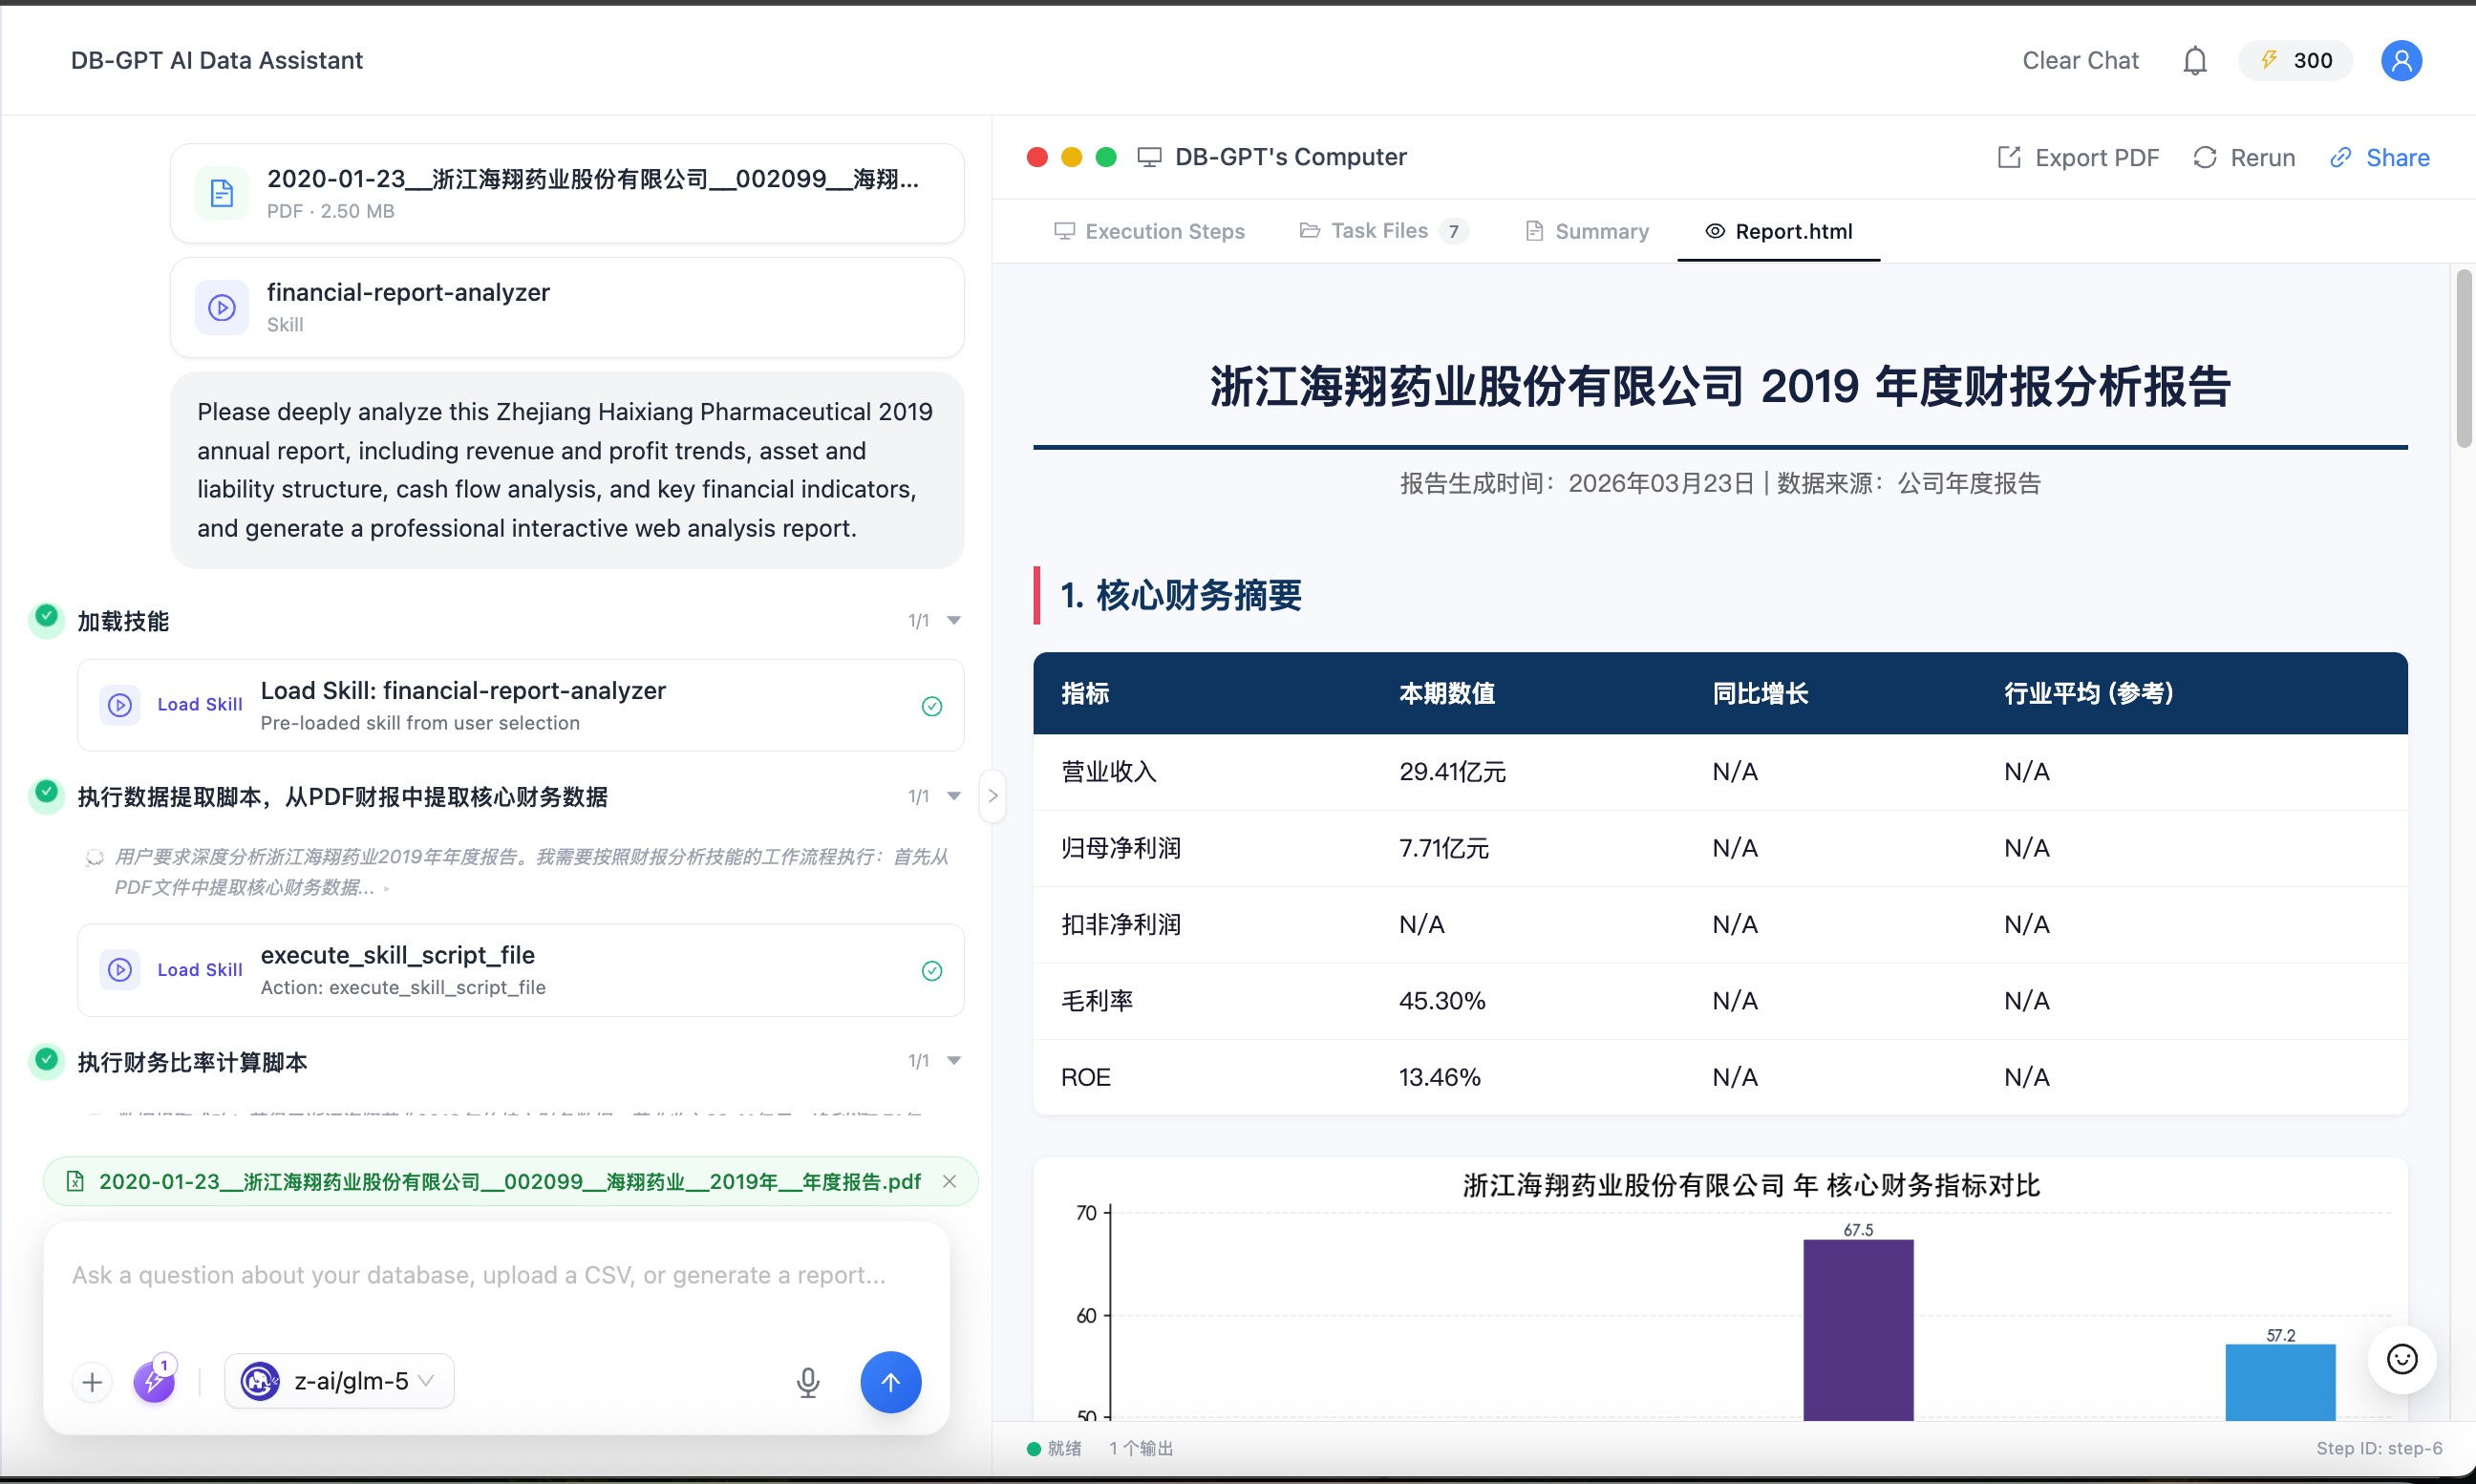Open the z-ai/glm-5 model dropdown
This screenshot has width=2476, height=1484.
point(340,1382)
